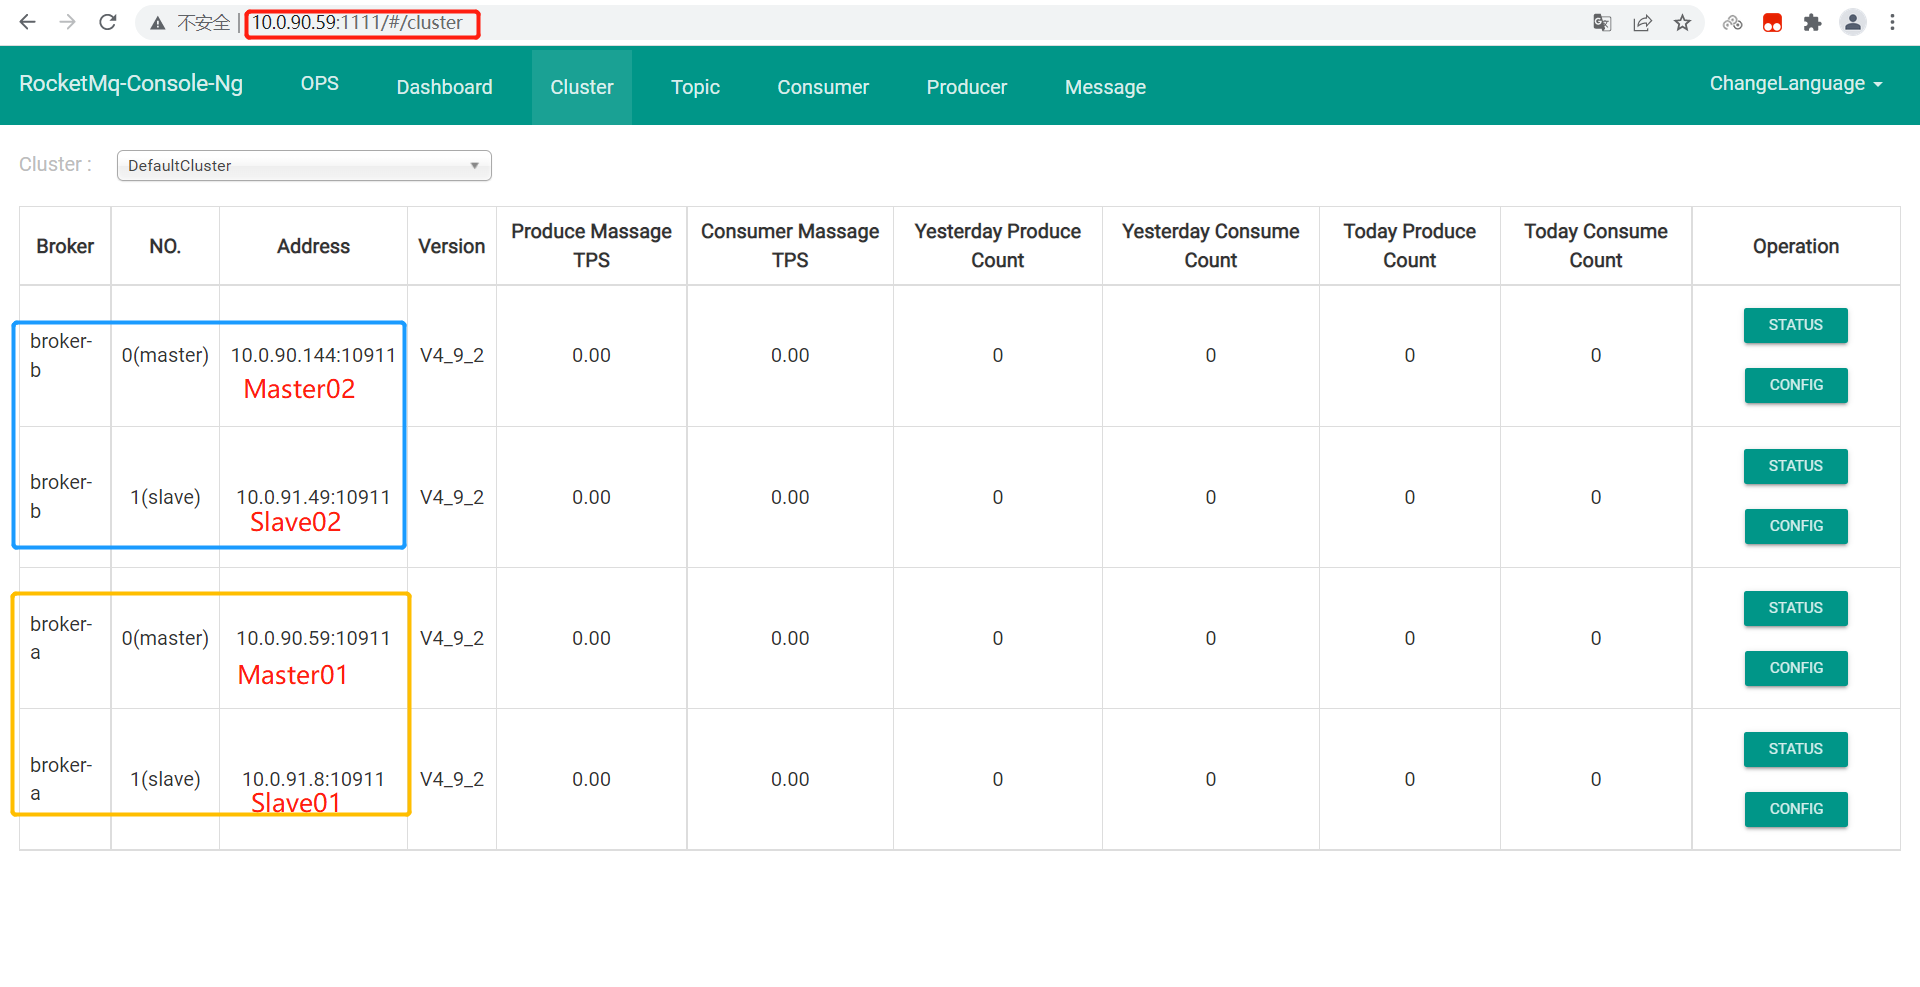The image size is (1920, 987).
Task: Reload the page with the refresh icon
Action: (x=108, y=22)
